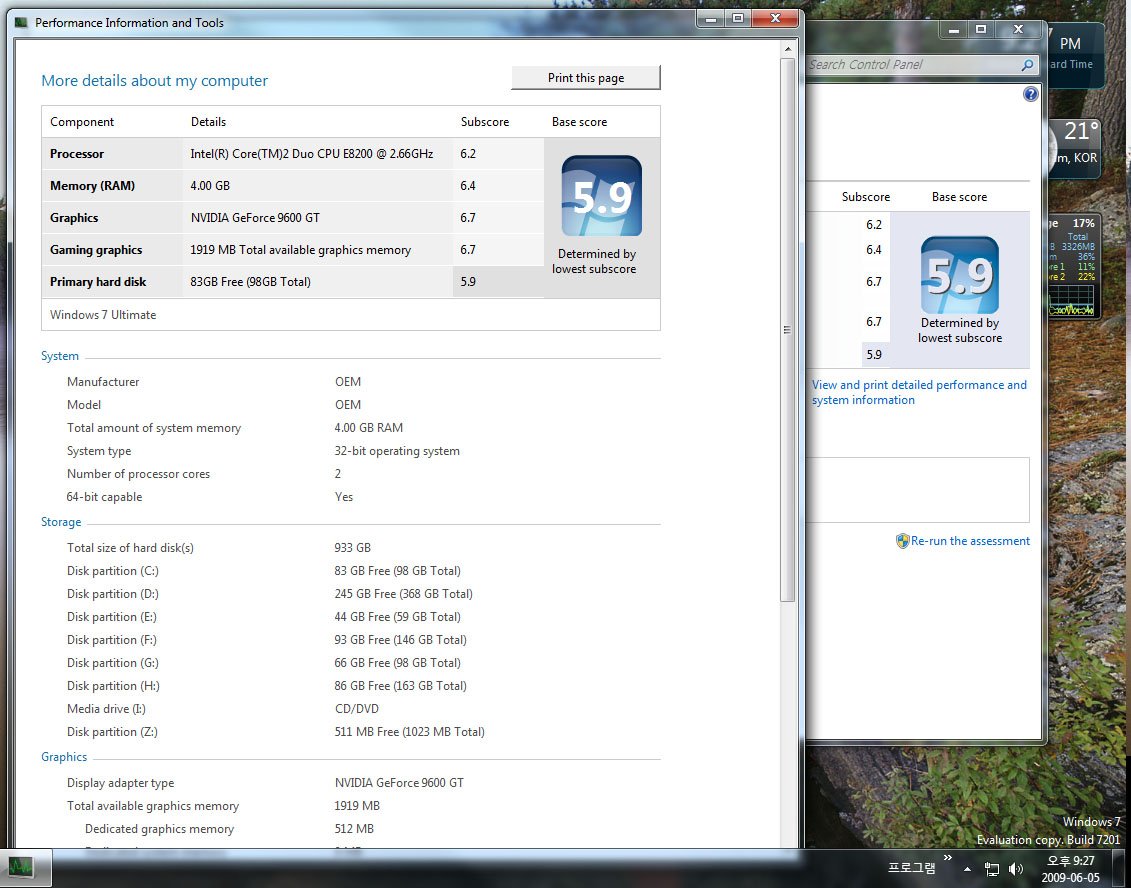The width and height of the screenshot is (1131, 888).
Task: Expand the 프로그램 toolbar double chevron
Action: coord(947,858)
